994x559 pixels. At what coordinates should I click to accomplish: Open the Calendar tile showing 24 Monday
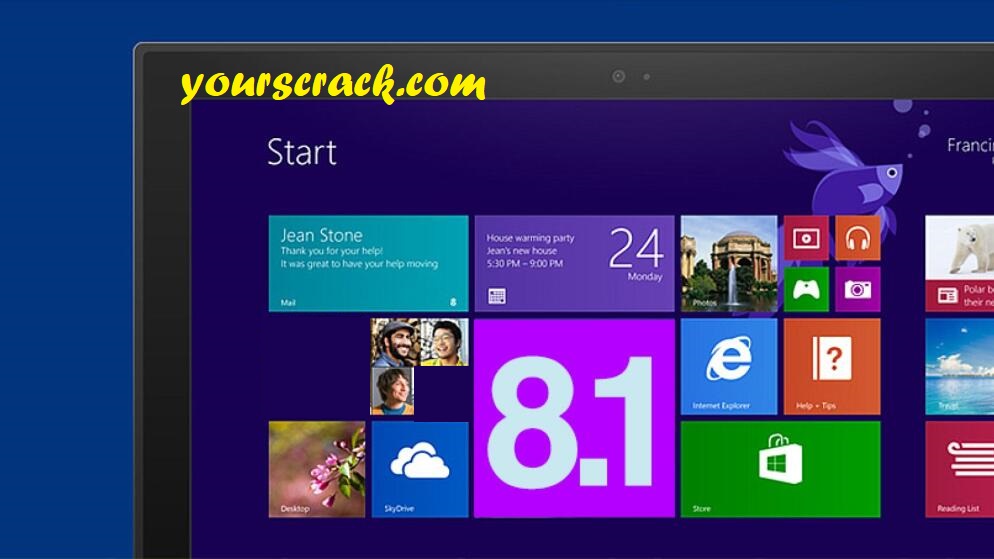tap(574, 264)
